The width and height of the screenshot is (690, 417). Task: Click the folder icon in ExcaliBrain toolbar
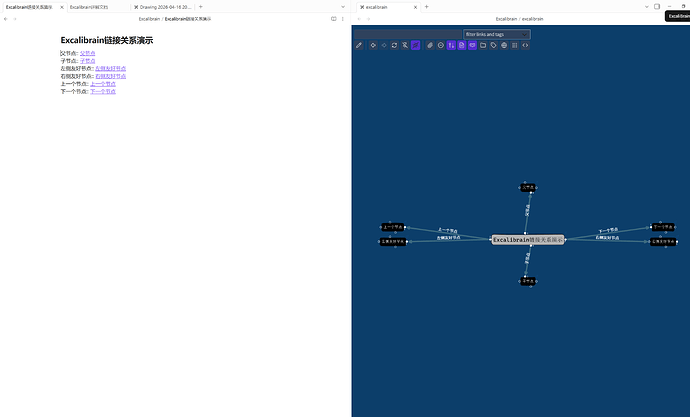(x=482, y=45)
